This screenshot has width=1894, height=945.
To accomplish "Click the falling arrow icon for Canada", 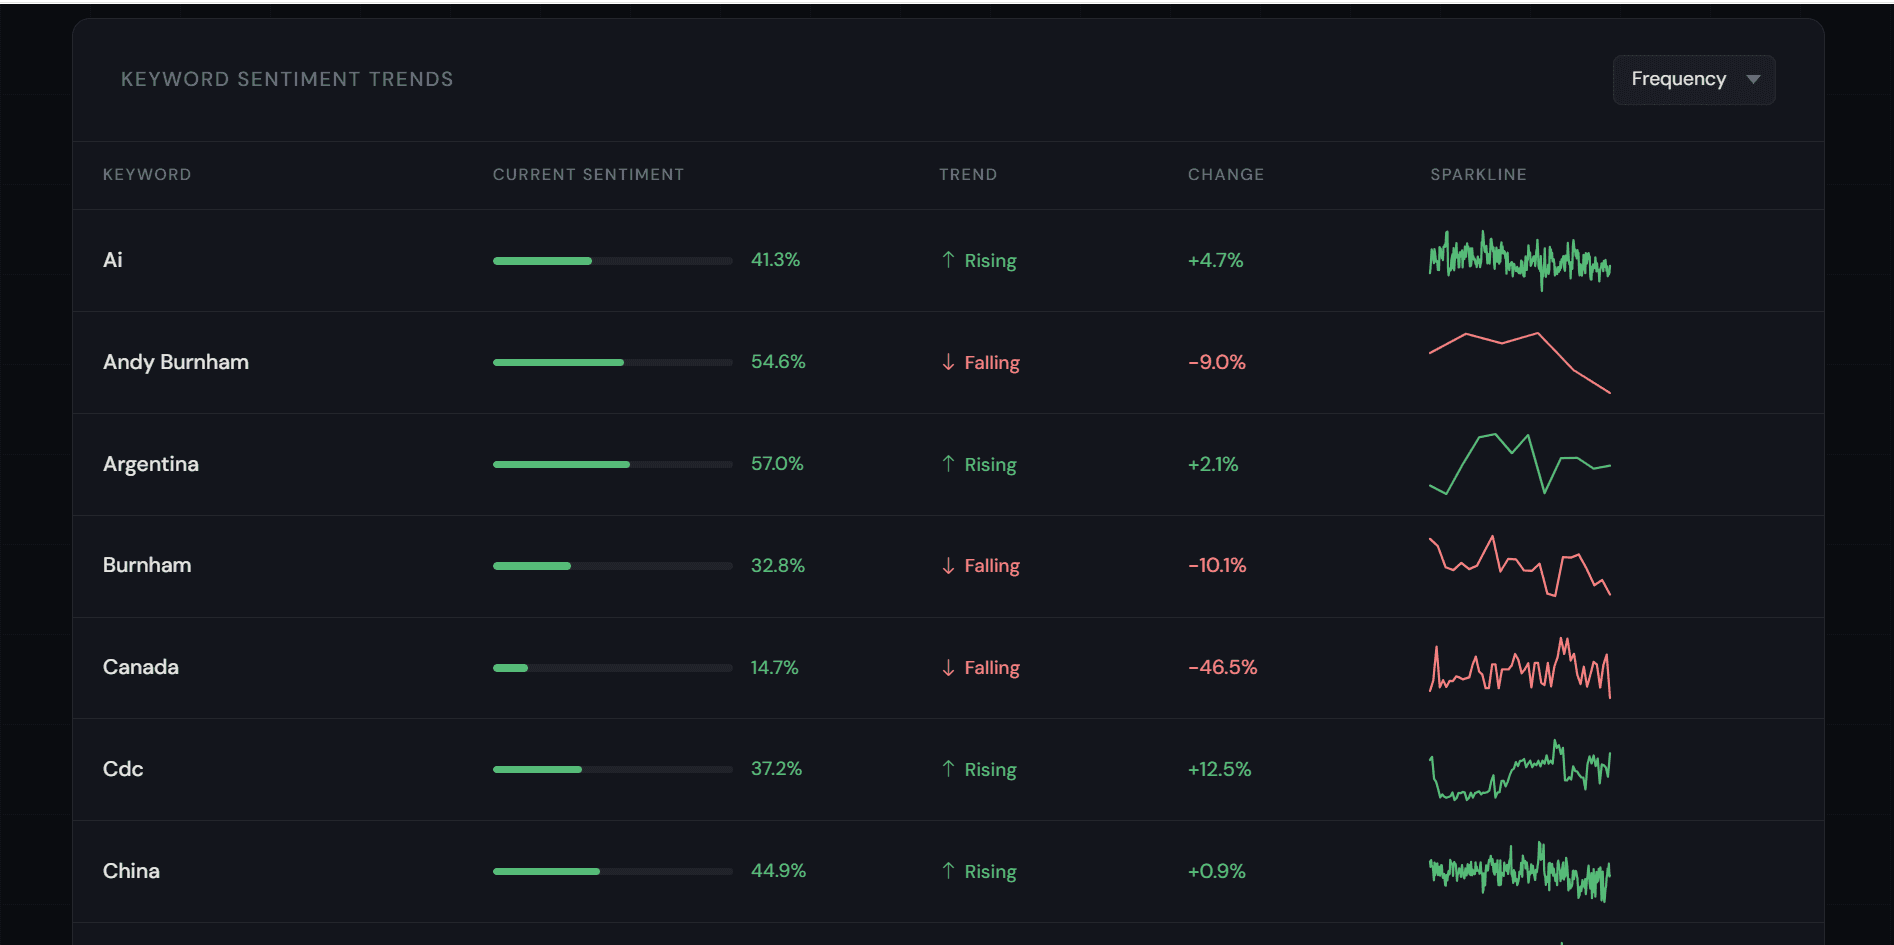I will (948, 667).
